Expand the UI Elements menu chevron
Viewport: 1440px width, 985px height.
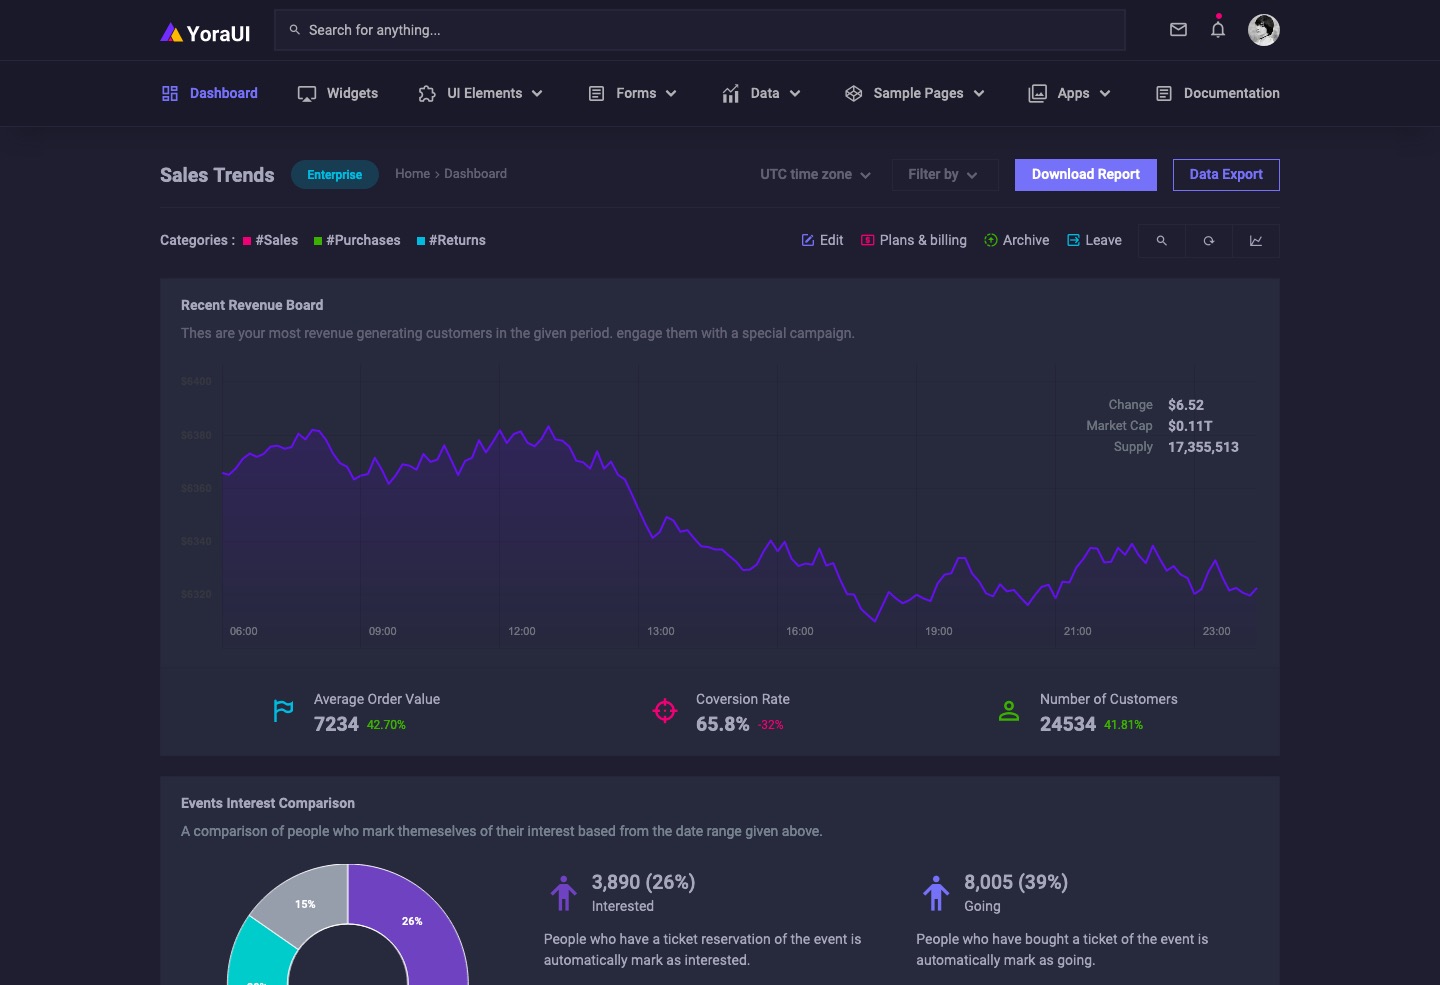pos(537,94)
